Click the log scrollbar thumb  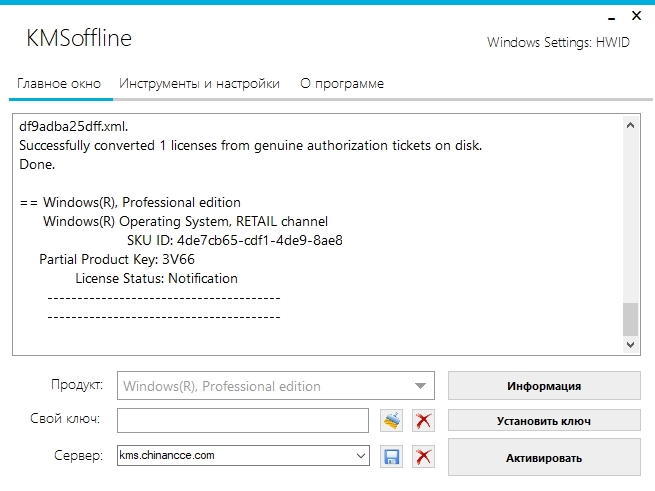tap(630, 318)
